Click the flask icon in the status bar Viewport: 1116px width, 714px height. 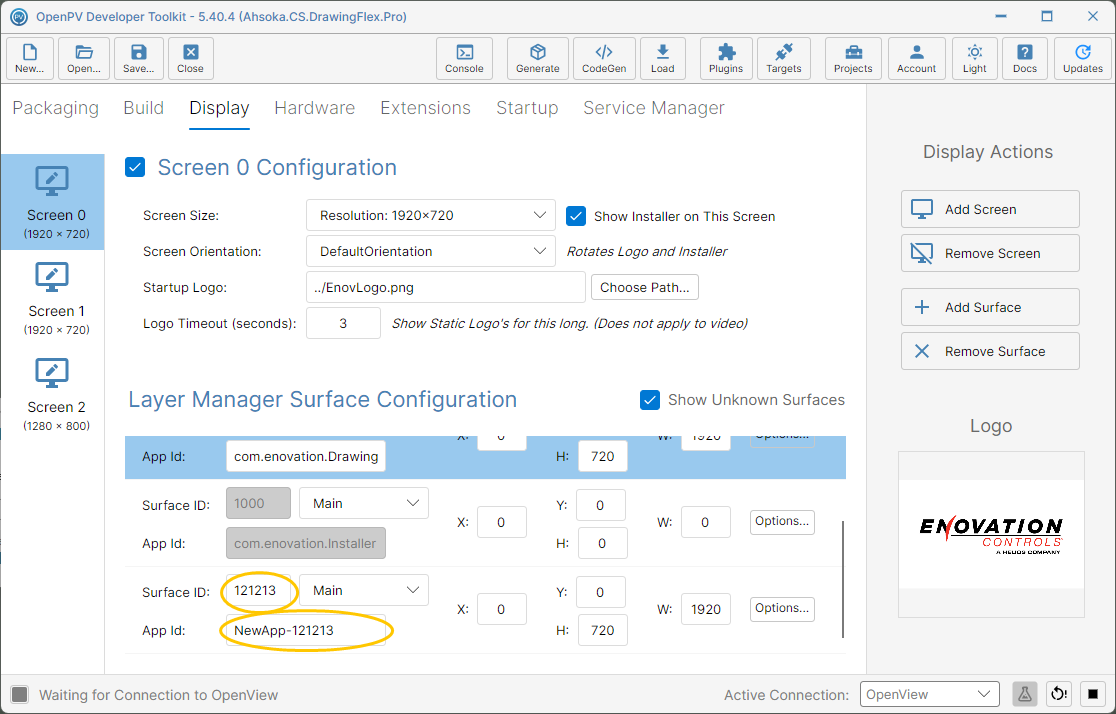click(1024, 694)
